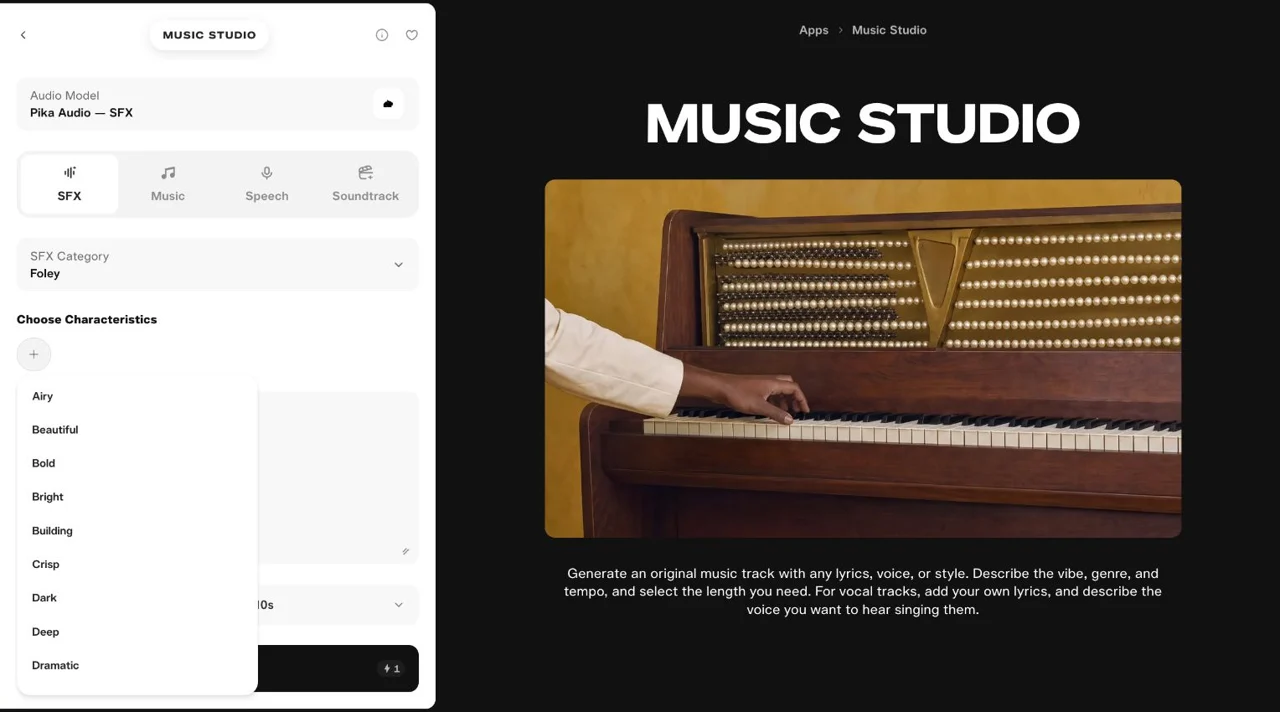The width and height of the screenshot is (1280, 712).
Task: Click the Pika Audio model logo icon
Action: pos(389,104)
